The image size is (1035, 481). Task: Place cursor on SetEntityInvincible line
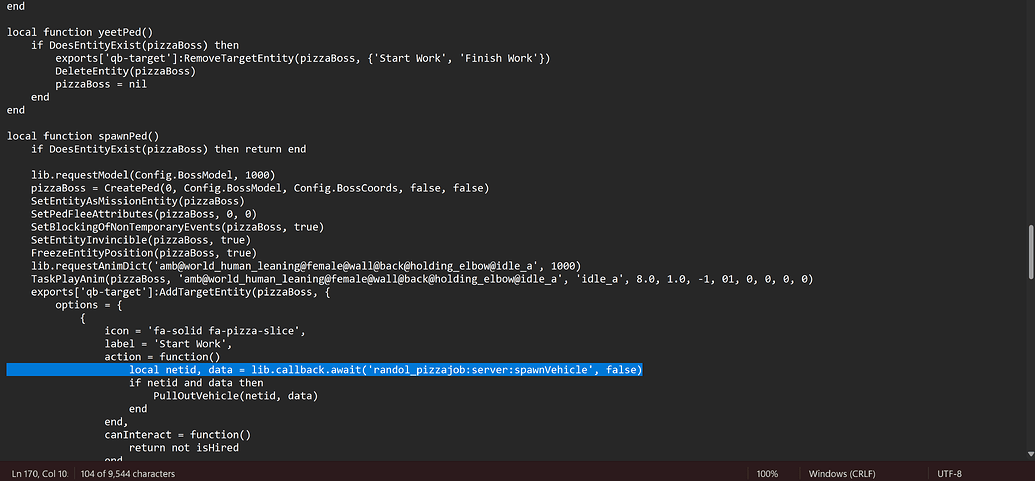pyautogui.click(x=140, y=240)
